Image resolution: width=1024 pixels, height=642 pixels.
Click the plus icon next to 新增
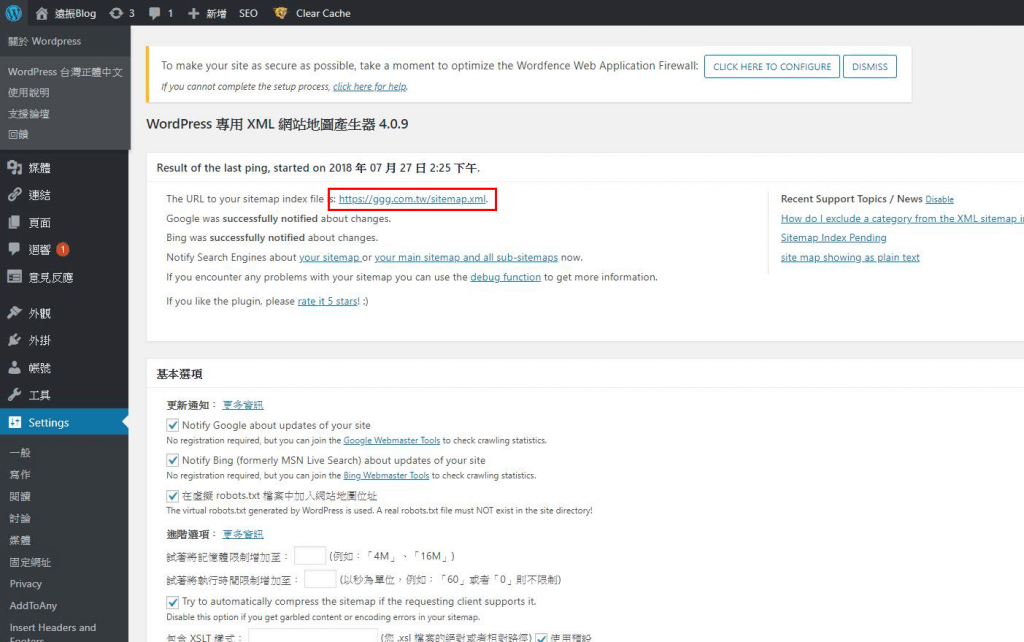coord(193,13)
